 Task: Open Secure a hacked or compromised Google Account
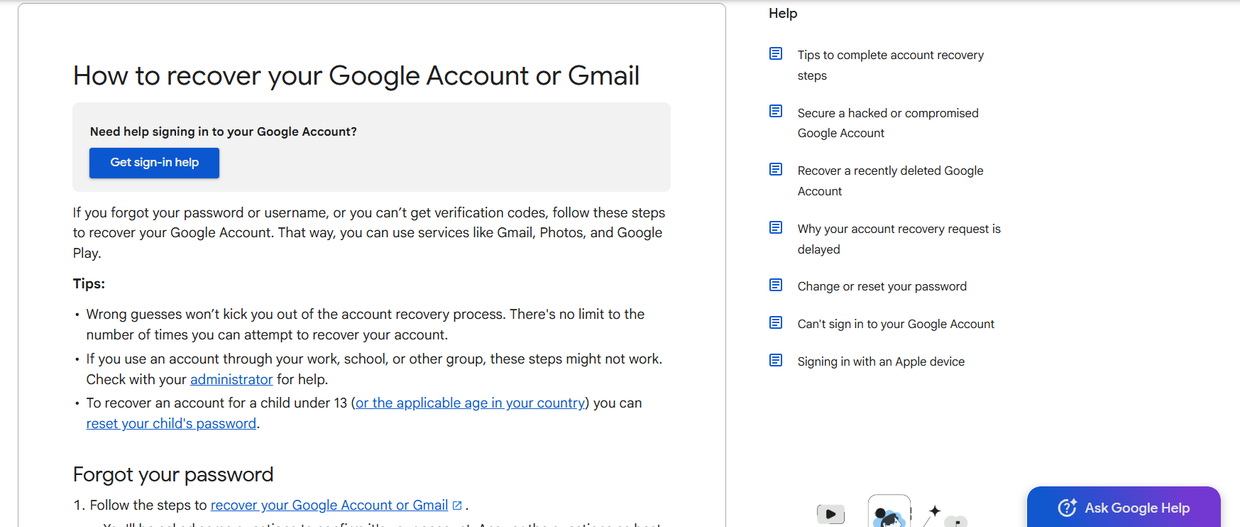888,123
